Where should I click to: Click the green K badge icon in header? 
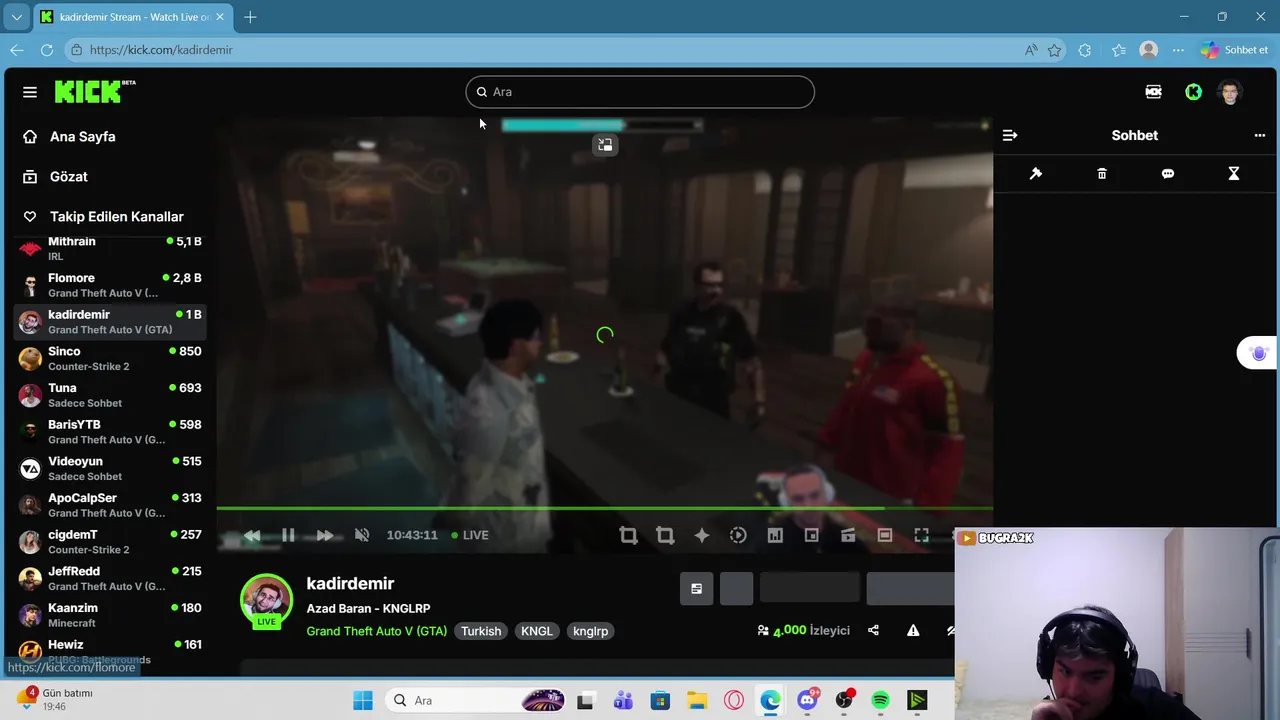[x=1193, y=92]
